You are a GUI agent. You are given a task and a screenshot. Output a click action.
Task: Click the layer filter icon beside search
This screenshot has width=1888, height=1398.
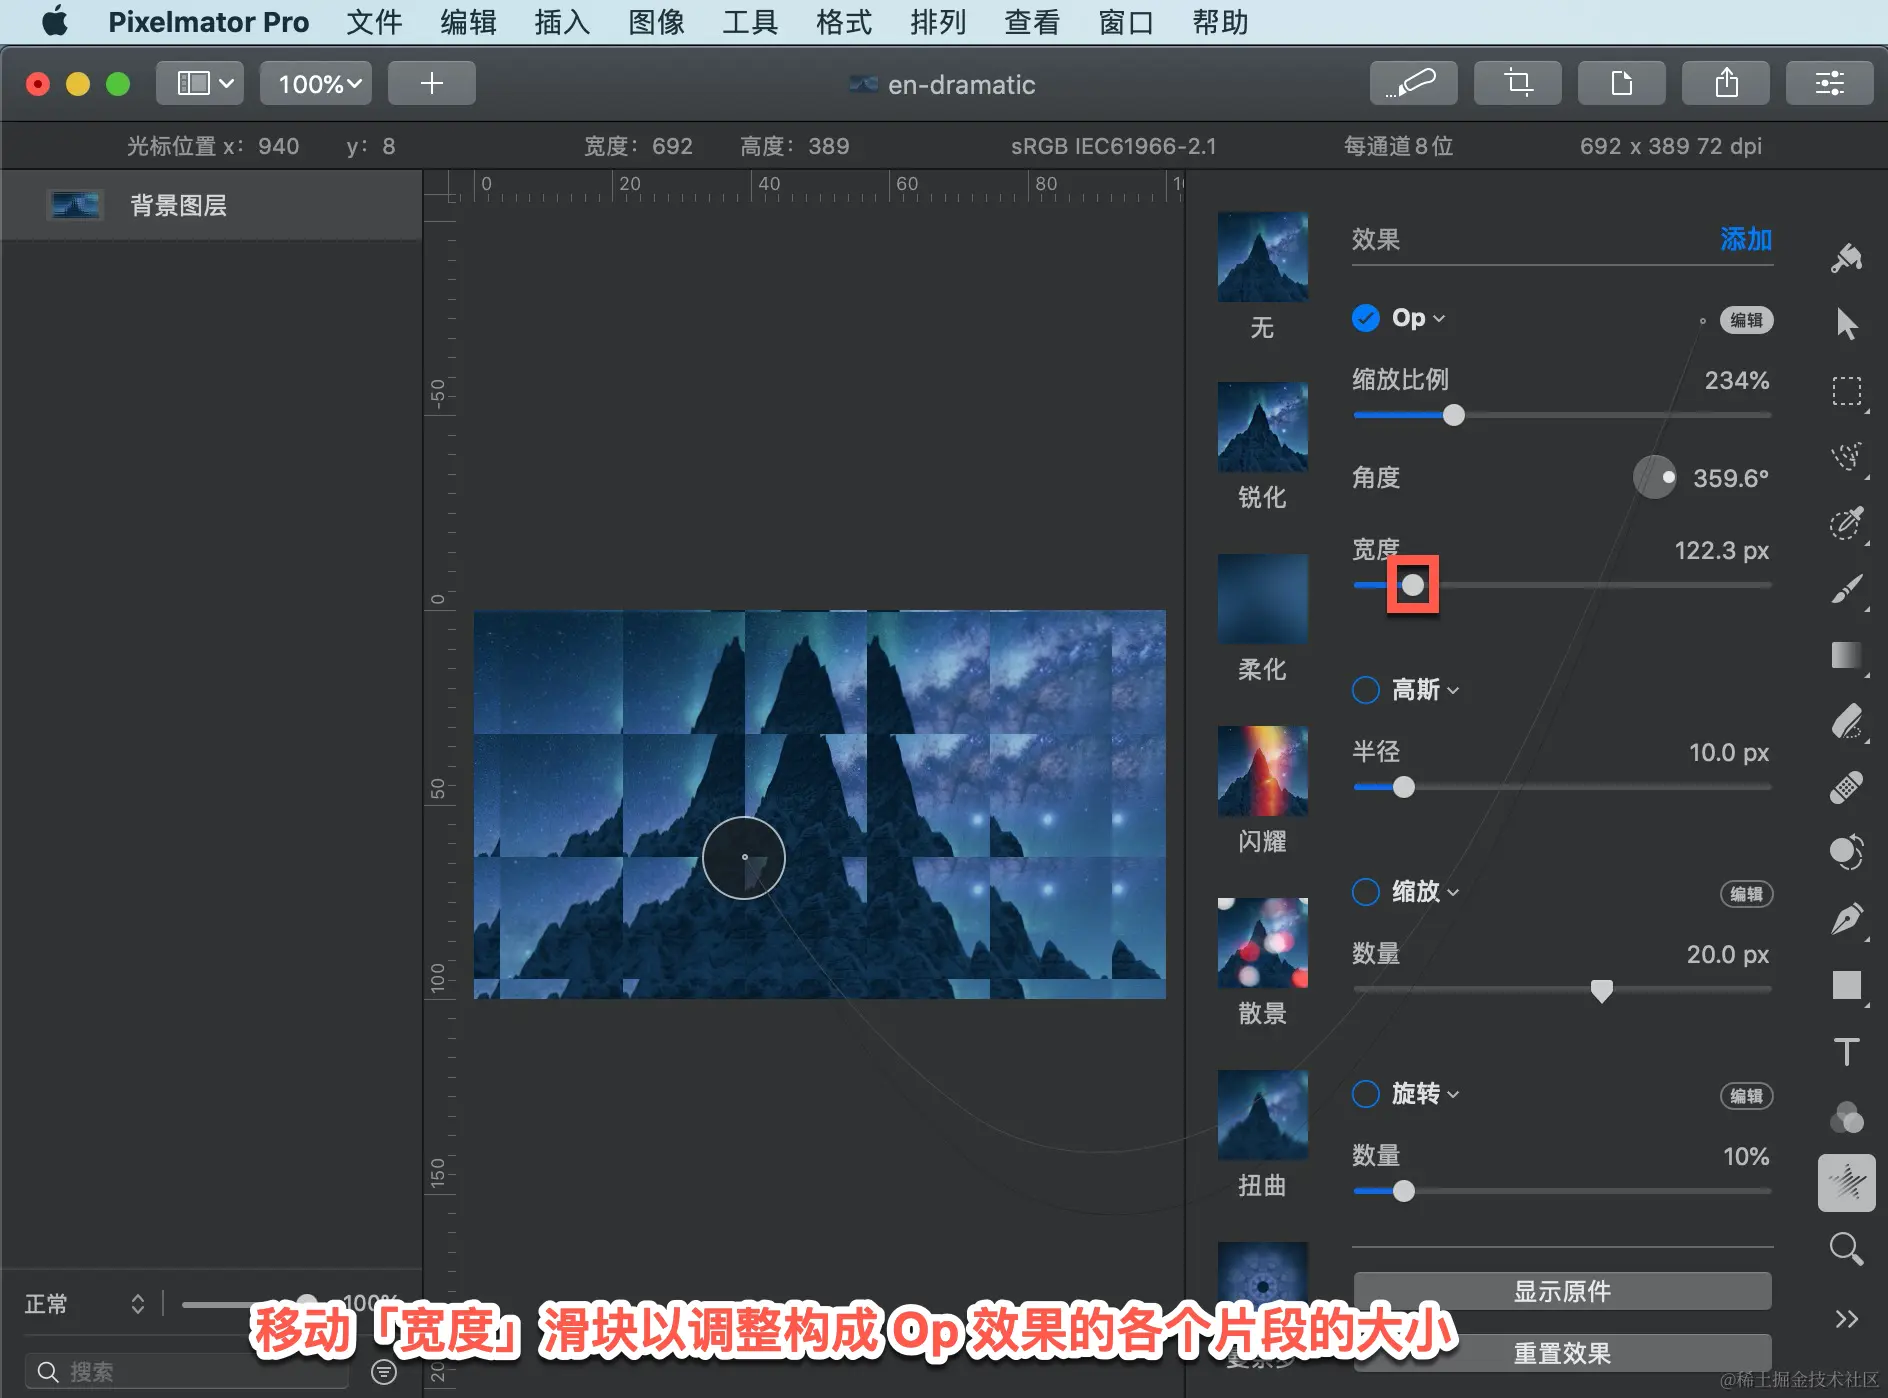point(384,1372)
